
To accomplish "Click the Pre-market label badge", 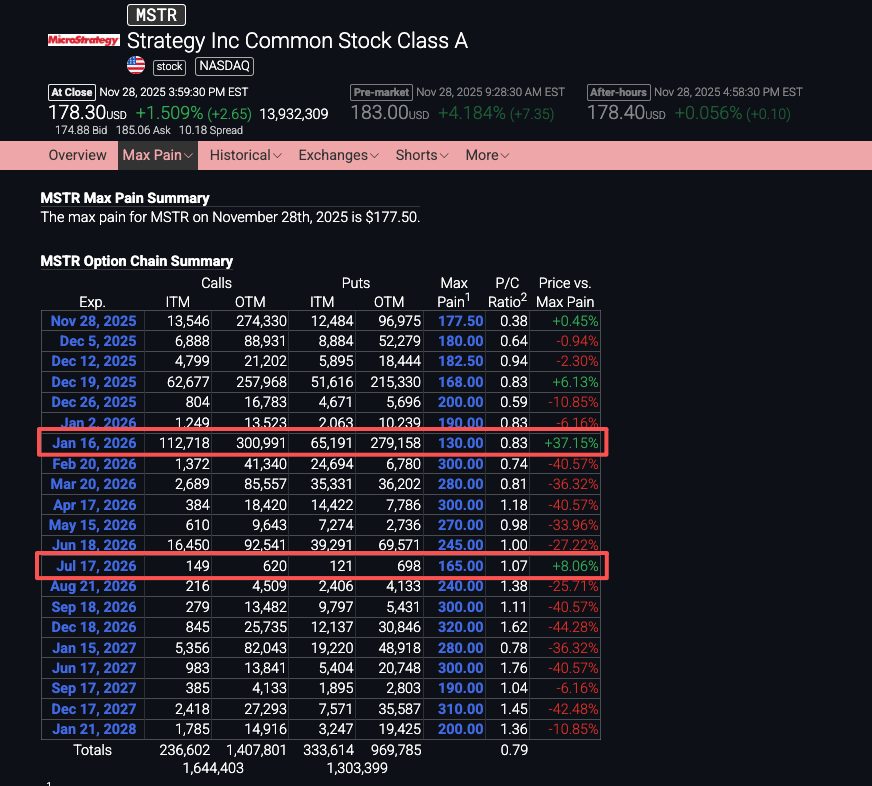I will click(381, 92).
